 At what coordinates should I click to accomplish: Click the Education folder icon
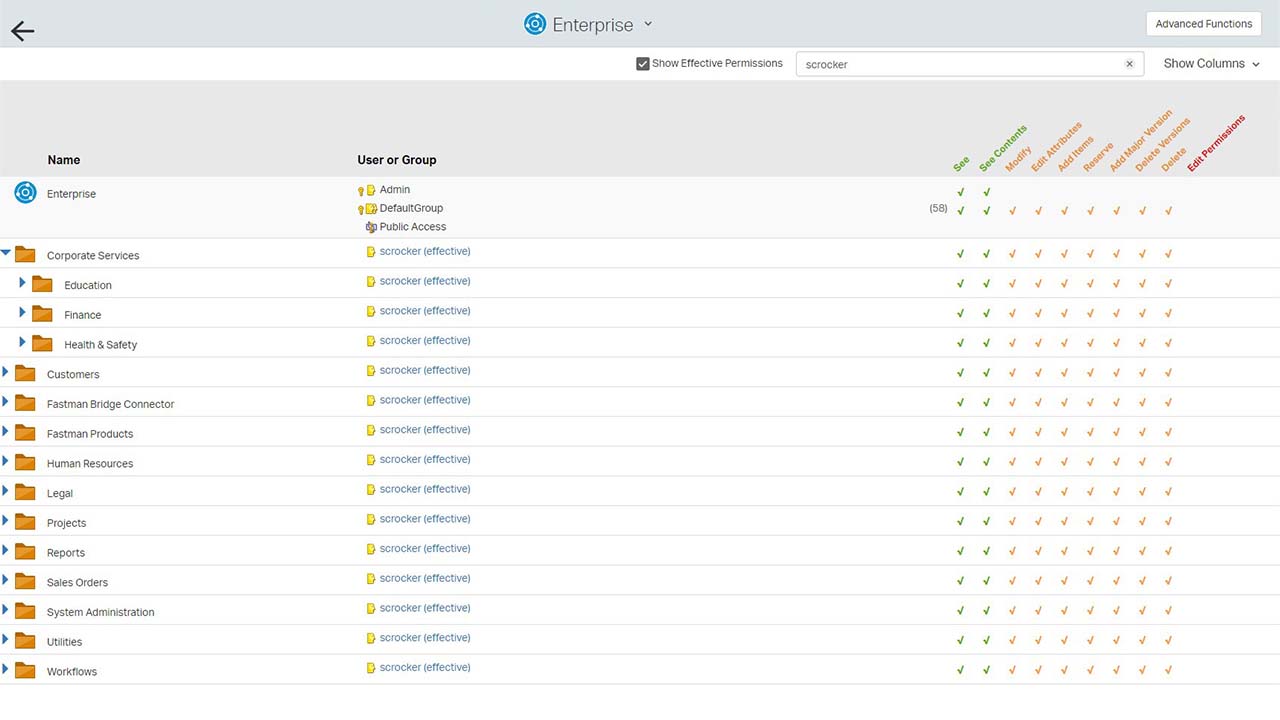(x=42, y=284)
